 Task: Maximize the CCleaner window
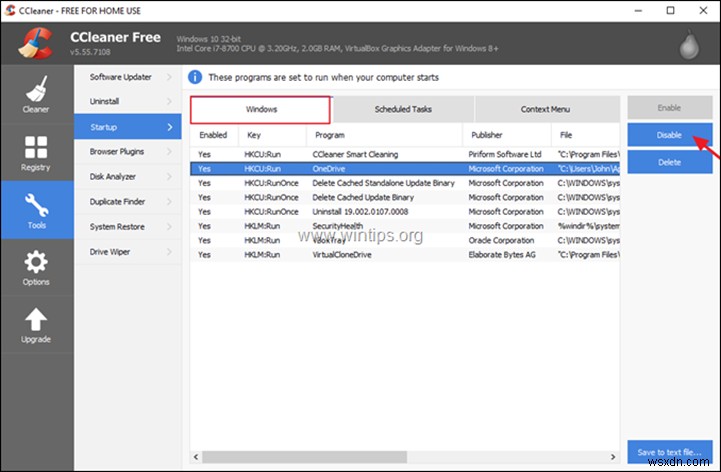[670, 10]
